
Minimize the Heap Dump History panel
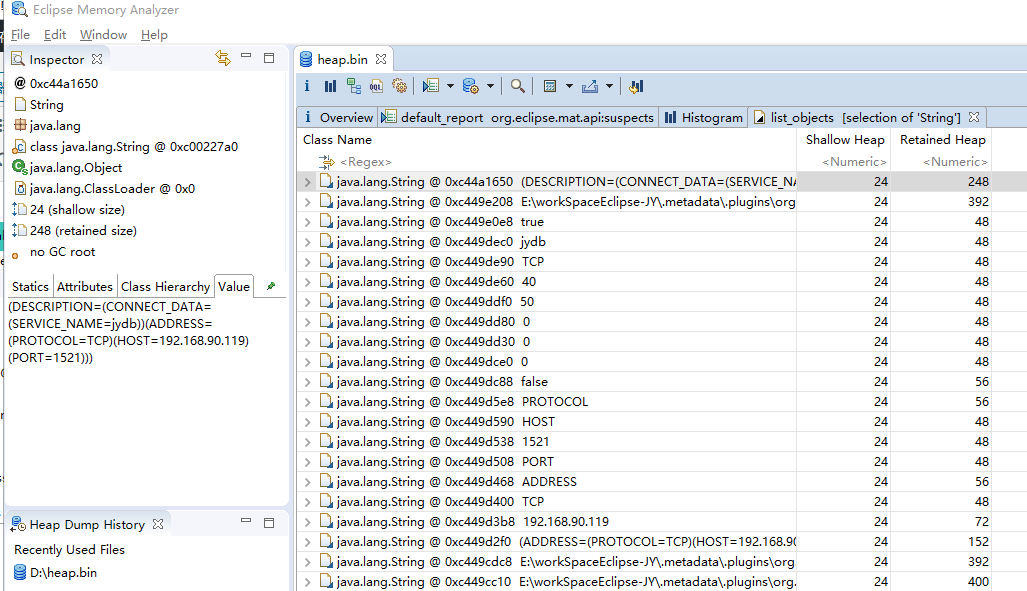(246, 521)
